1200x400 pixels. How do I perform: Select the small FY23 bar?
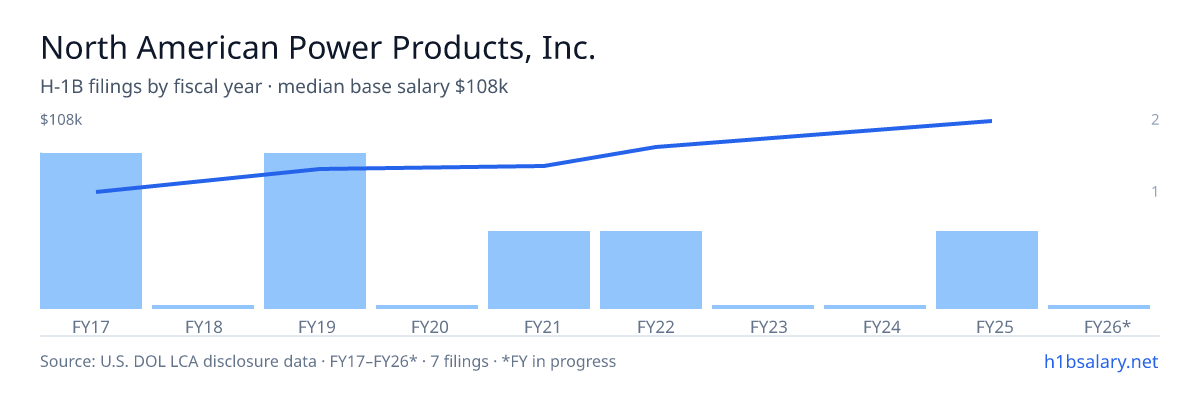point(763,307)
